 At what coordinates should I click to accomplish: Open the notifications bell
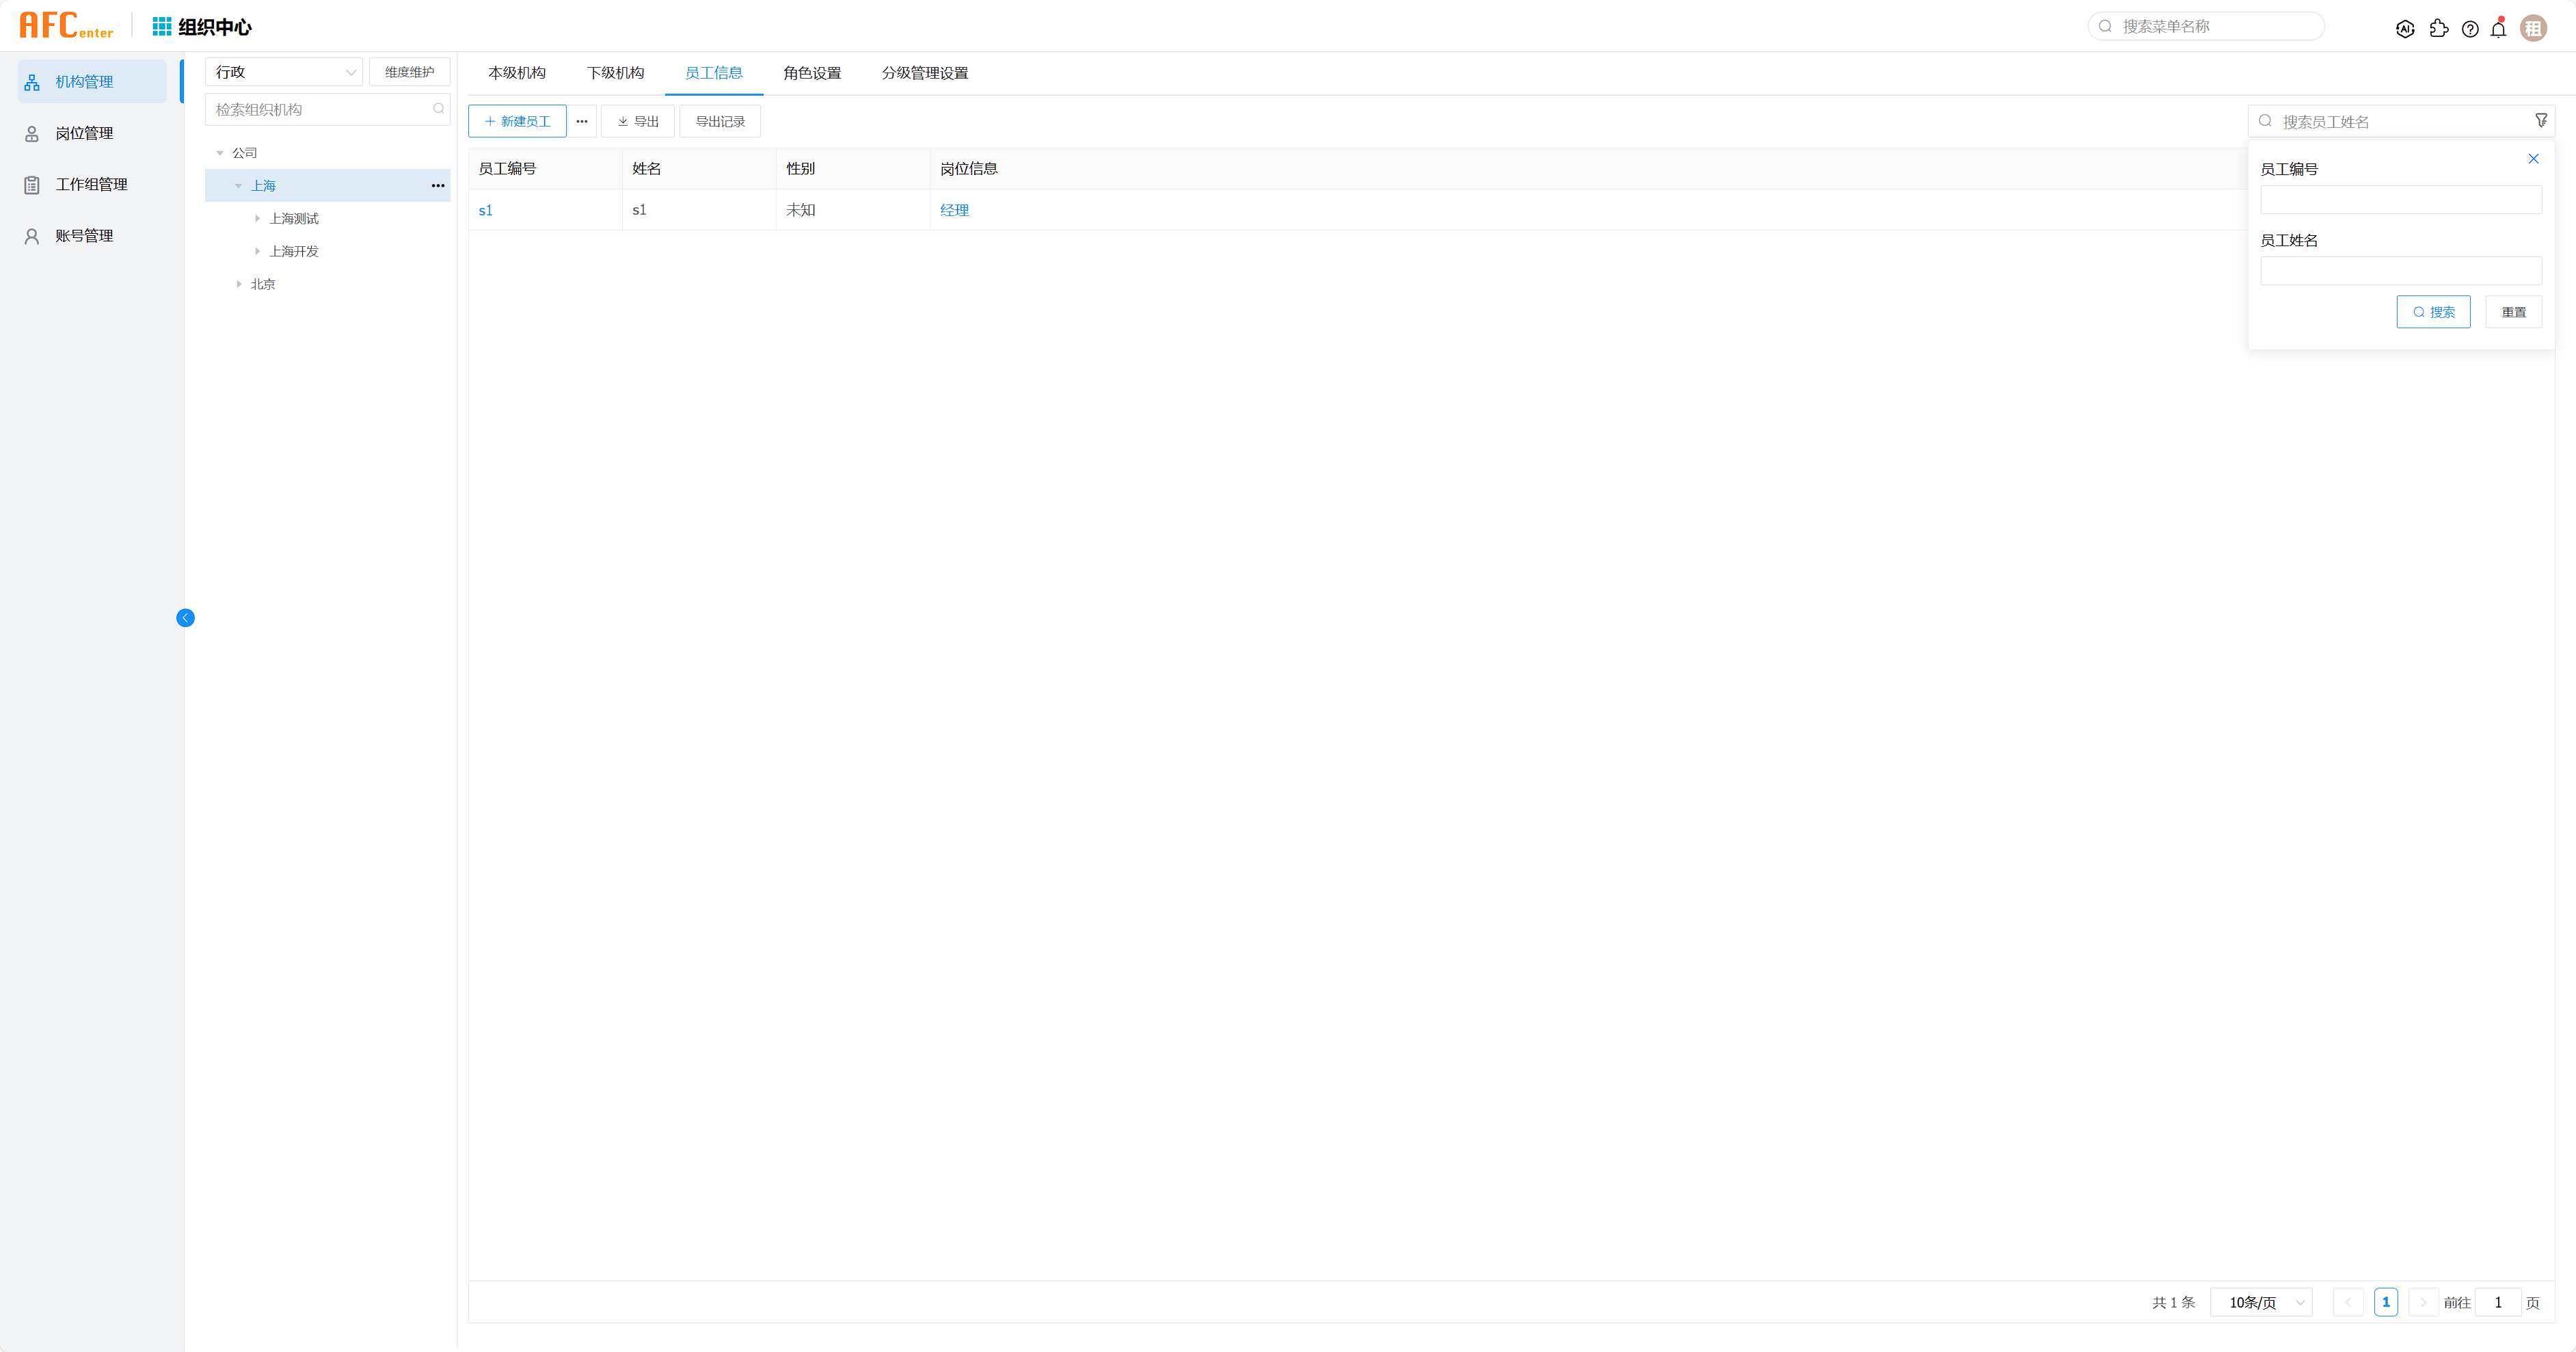point(2498,29)
